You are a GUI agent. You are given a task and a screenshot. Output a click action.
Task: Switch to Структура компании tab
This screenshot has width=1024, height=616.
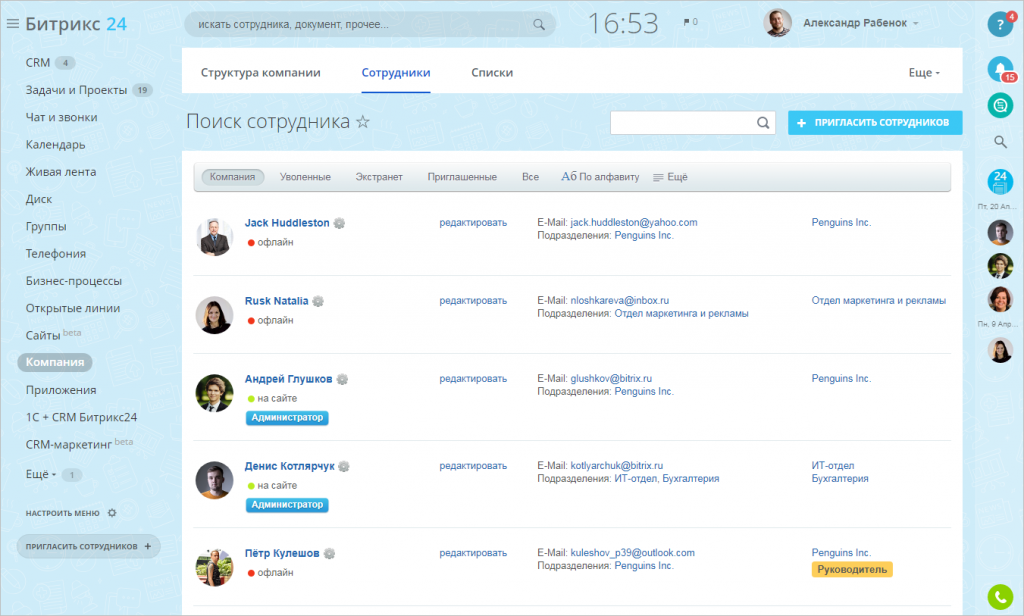[x=261, y=73]
